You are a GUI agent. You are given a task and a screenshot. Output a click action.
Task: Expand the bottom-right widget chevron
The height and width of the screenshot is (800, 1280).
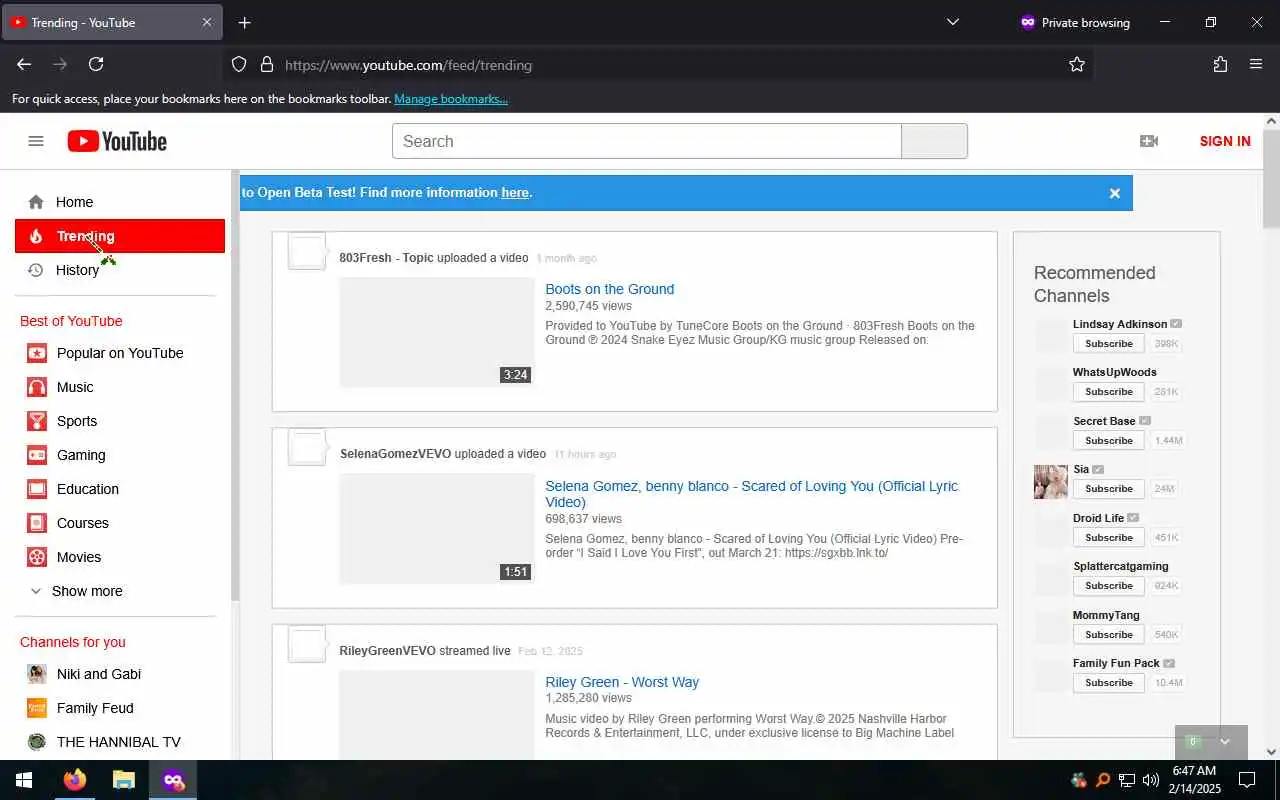[1224, 742]
